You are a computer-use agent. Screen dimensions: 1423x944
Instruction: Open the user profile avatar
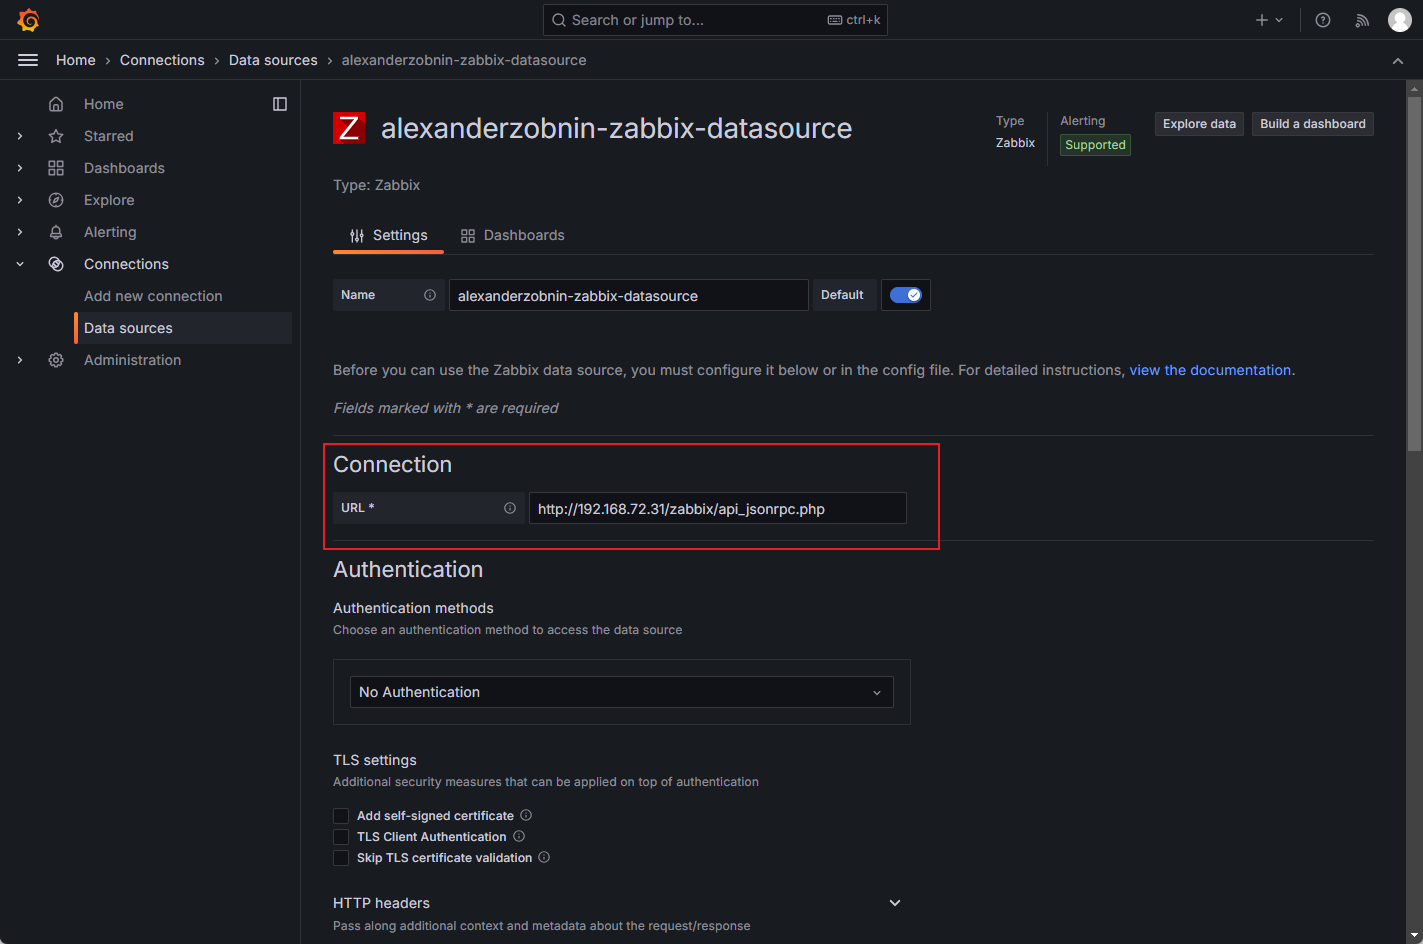click(1400, 20)
